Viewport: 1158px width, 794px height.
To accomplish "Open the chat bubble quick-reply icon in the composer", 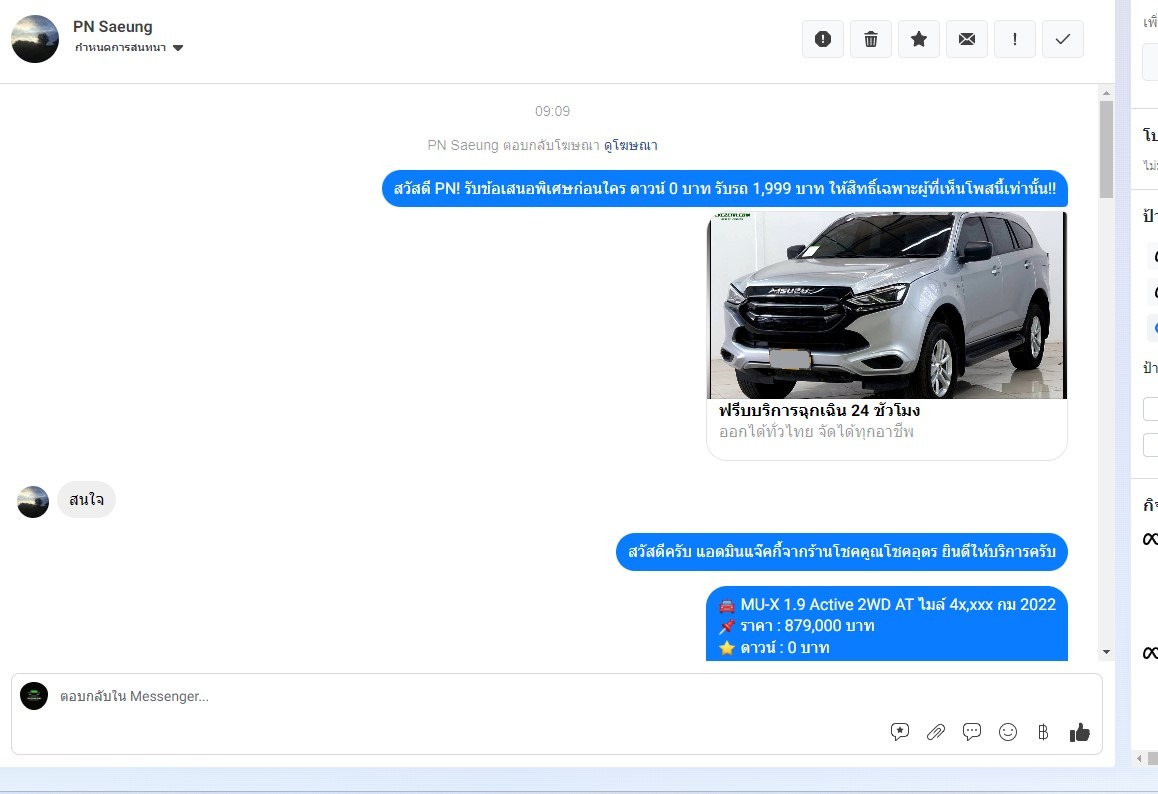I will 972,732.
